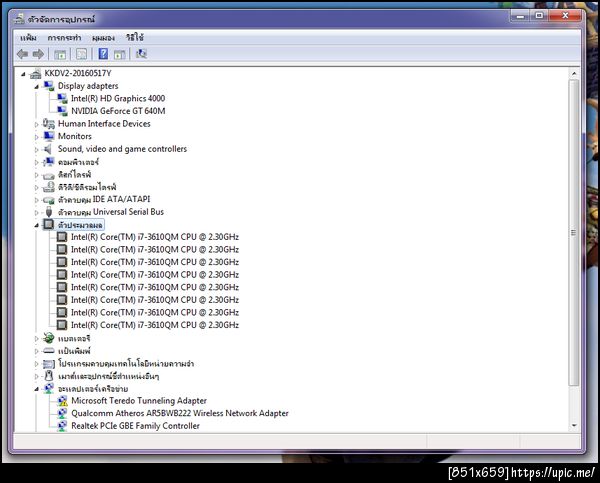The image size is (600, 483).
Task: Toggle the action pane toolbar icon
Action: click(x=120, y=54)
